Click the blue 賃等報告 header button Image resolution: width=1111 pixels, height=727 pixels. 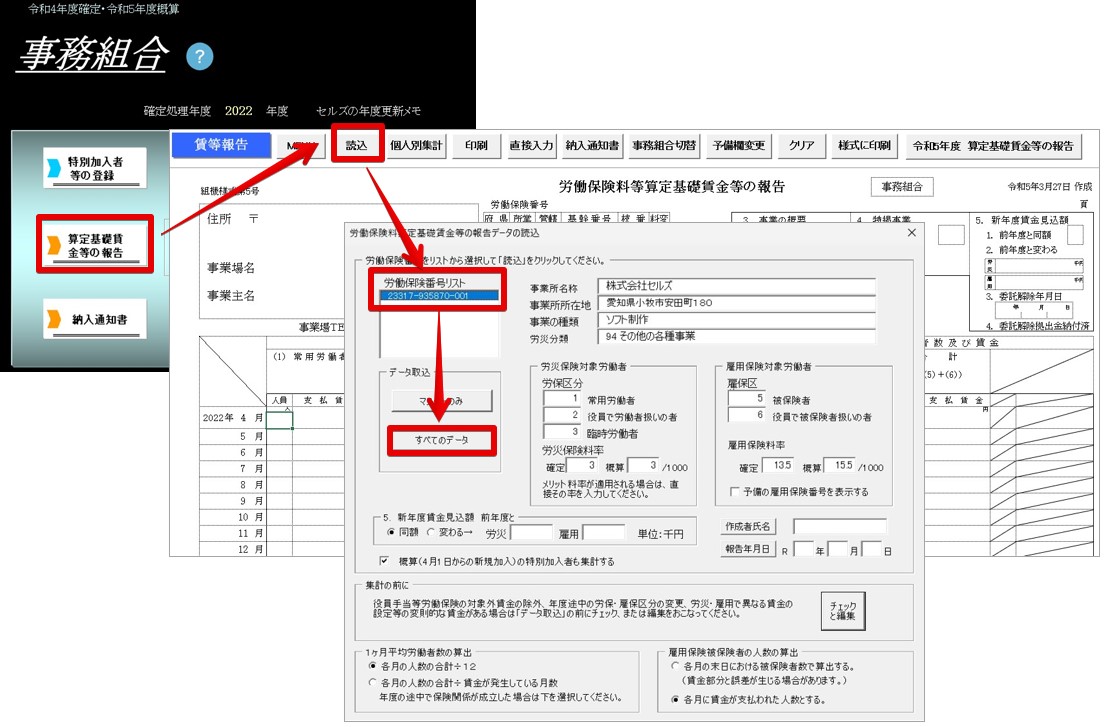coord(221,145)
